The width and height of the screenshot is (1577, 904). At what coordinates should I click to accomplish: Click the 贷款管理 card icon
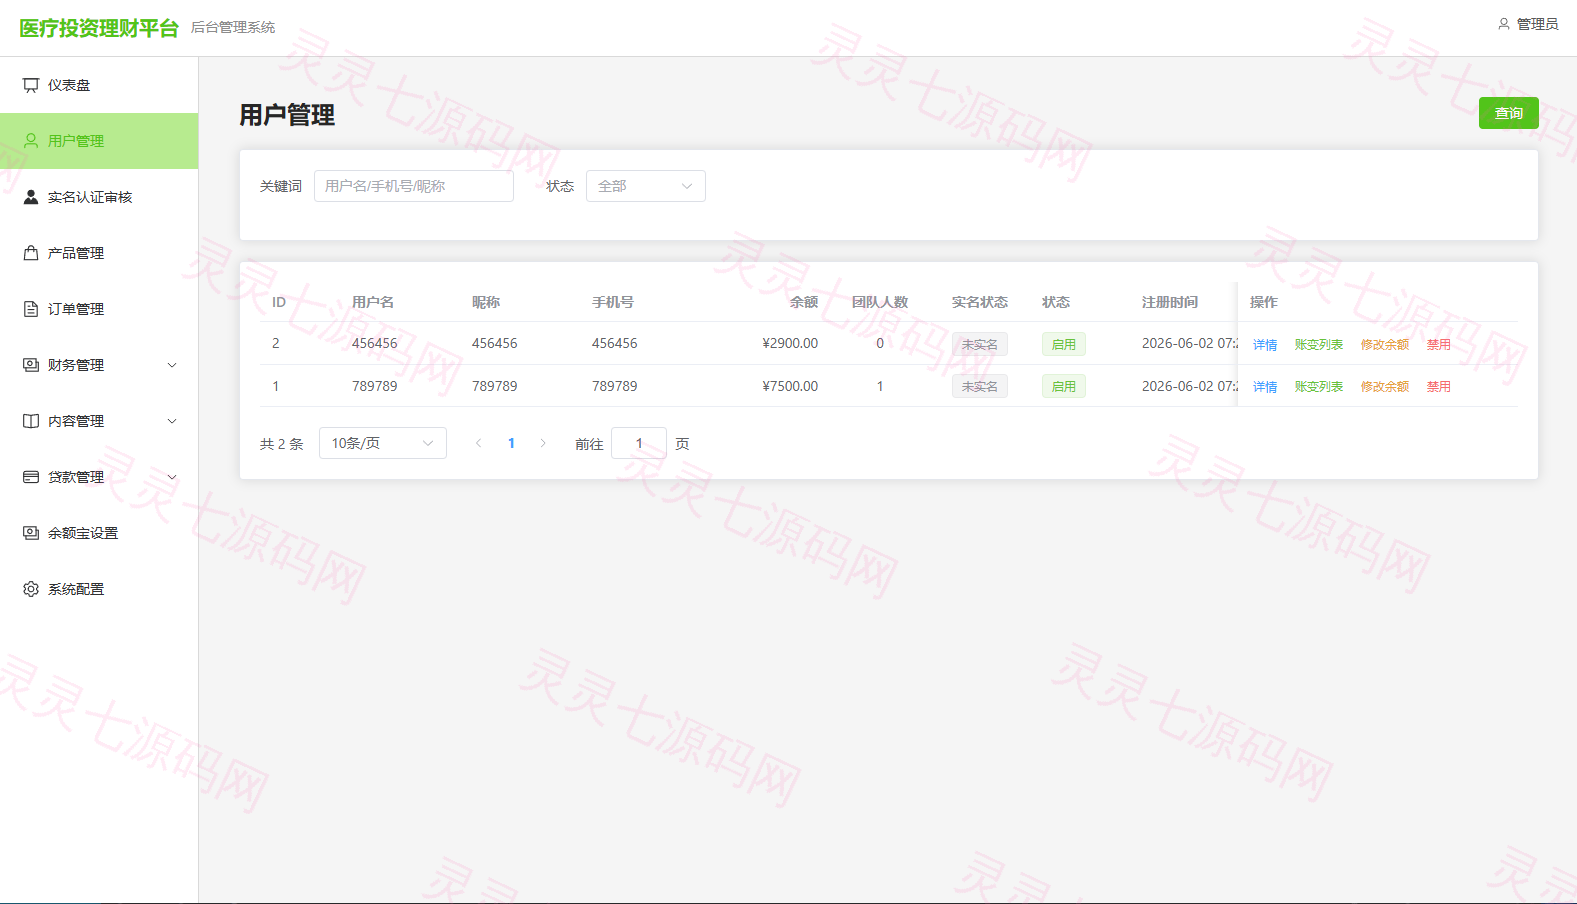click(x=31, y=477)
